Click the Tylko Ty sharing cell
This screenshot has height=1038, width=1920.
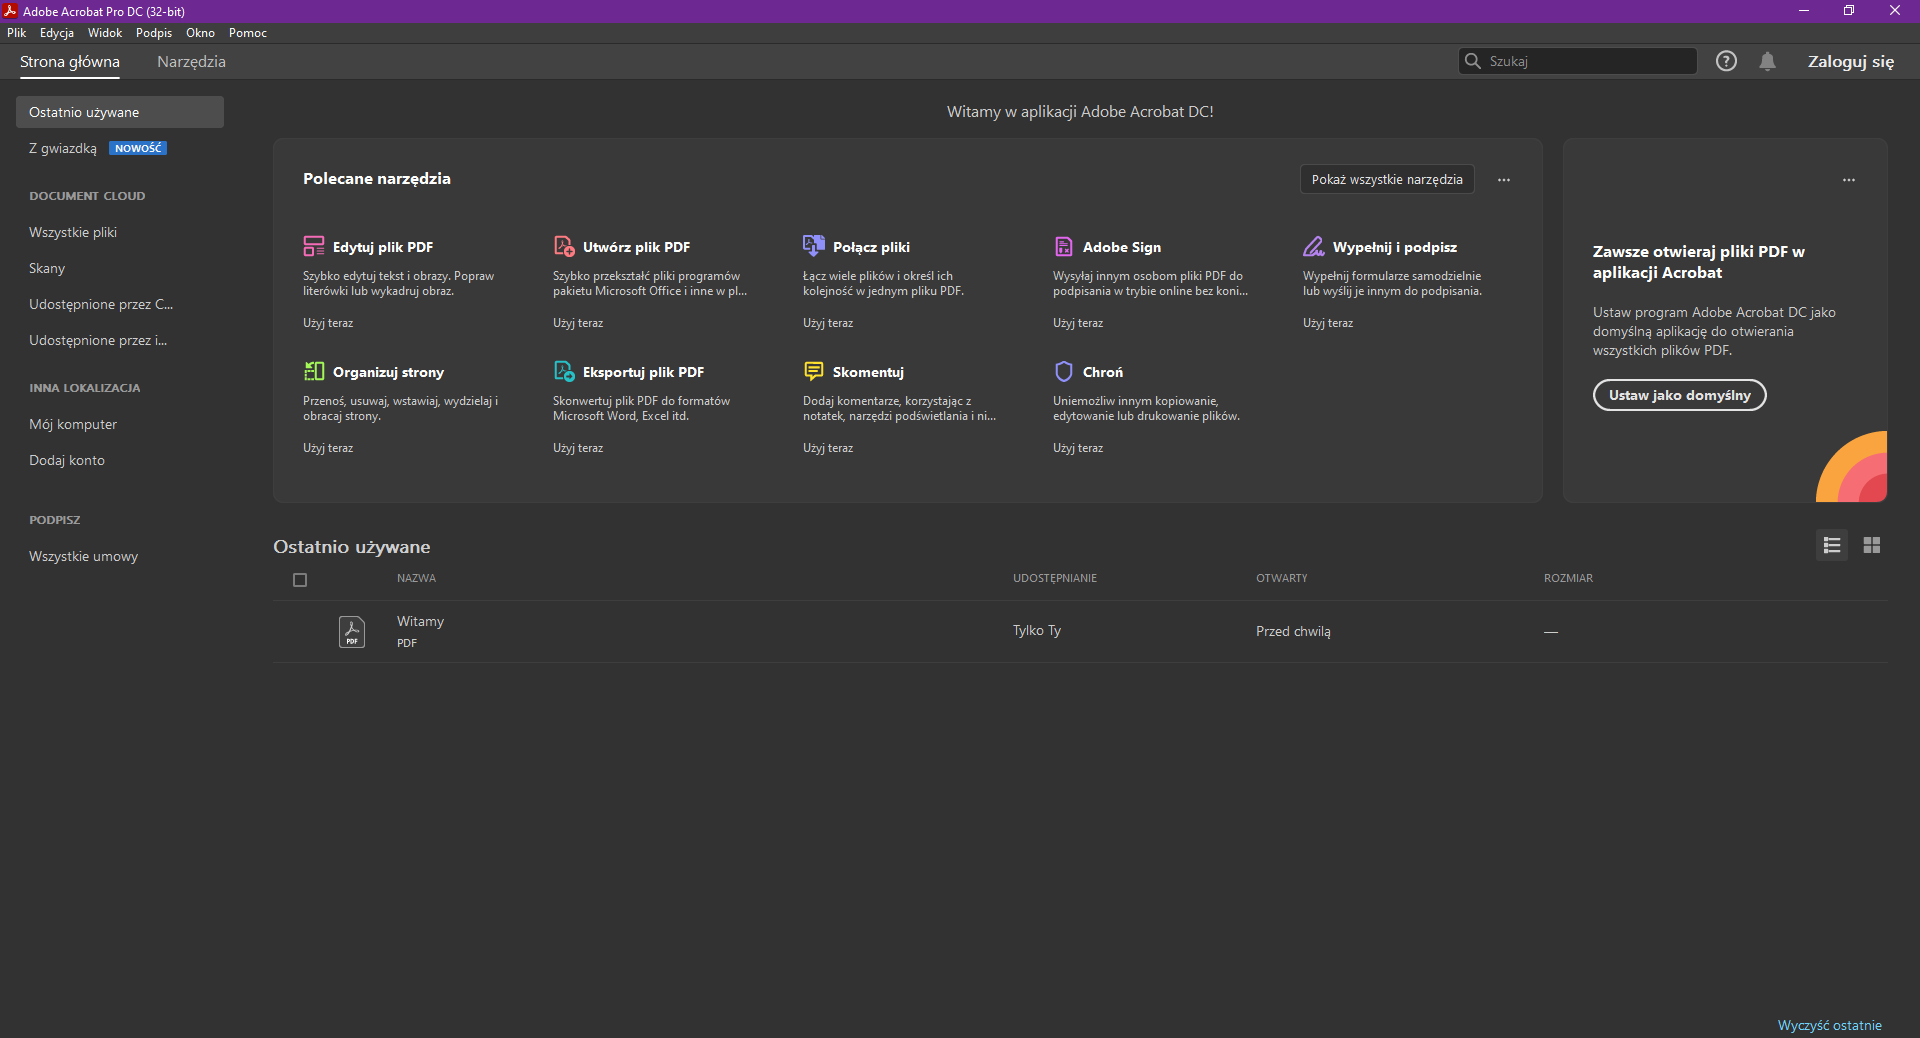click(1037, 631)
